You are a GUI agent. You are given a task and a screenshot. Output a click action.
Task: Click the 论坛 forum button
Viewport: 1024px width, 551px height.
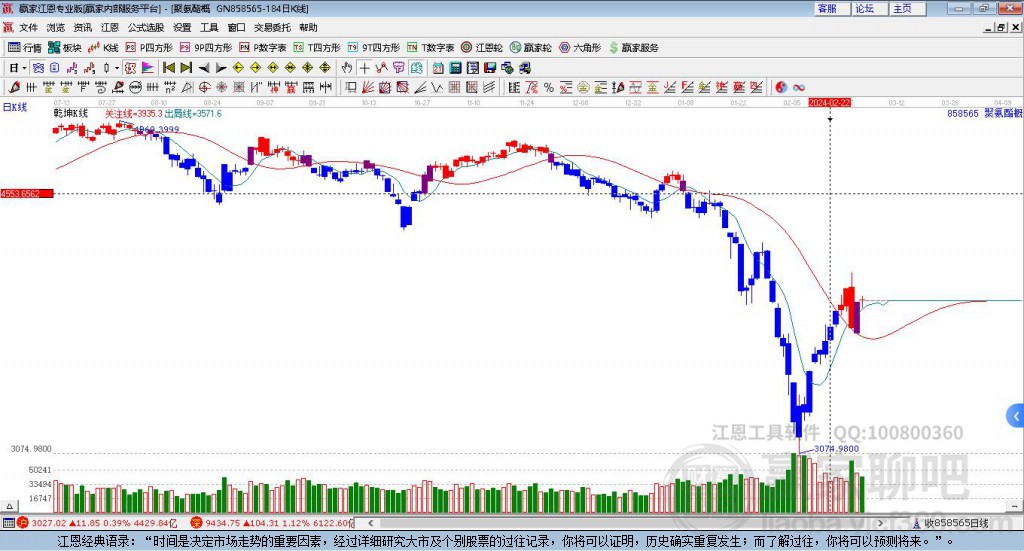pos(870,8)
